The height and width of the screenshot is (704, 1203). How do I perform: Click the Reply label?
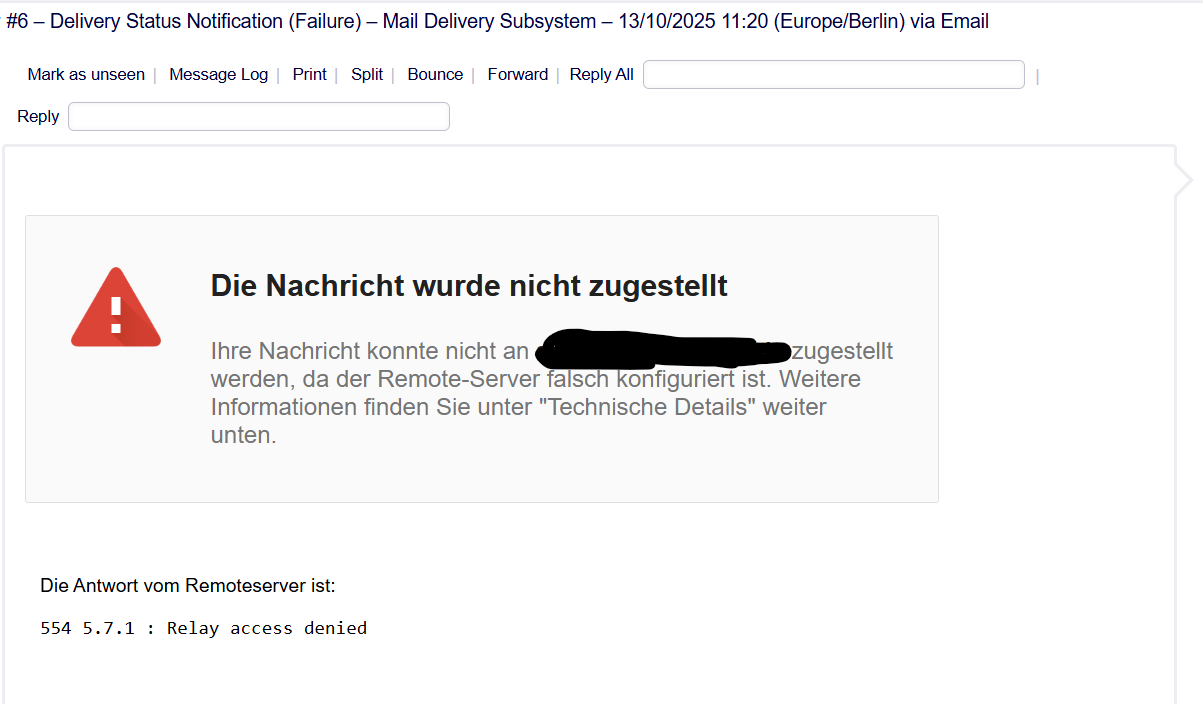click(38, 117)
